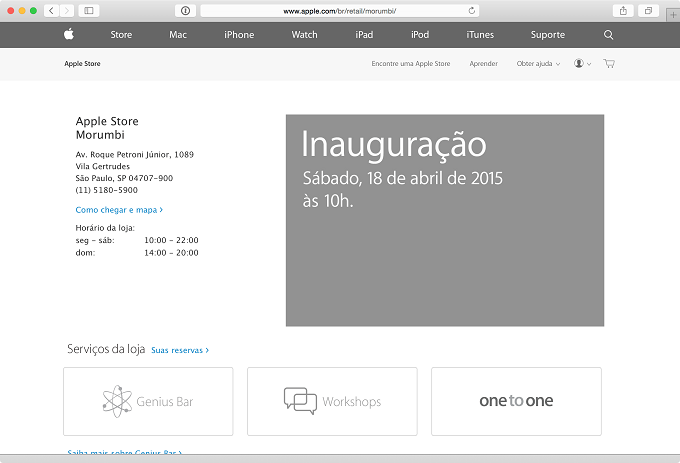Click the Aprender link
Viewport: 680px width, 463px height.
(x=484, y=63)
